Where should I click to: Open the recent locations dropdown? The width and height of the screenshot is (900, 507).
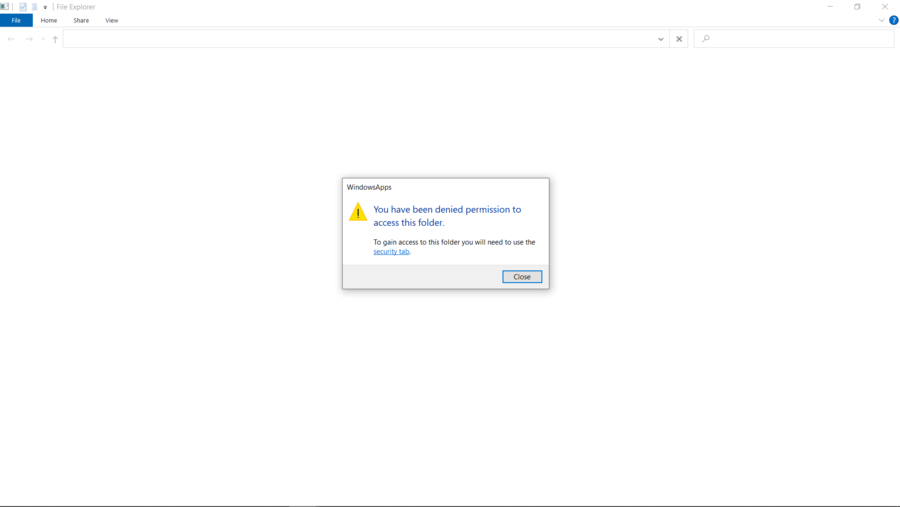(x=43, y=39)
